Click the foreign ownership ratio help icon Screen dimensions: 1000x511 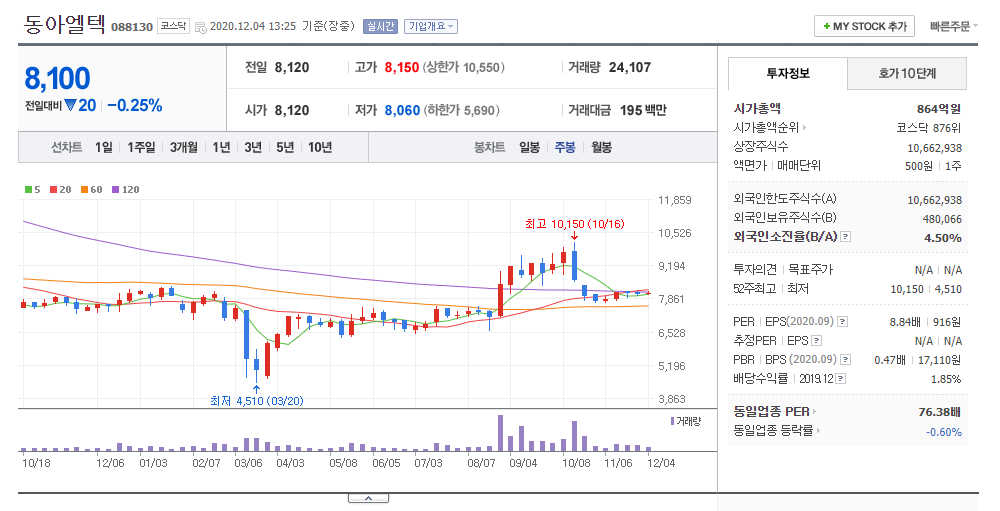(846, 237)
